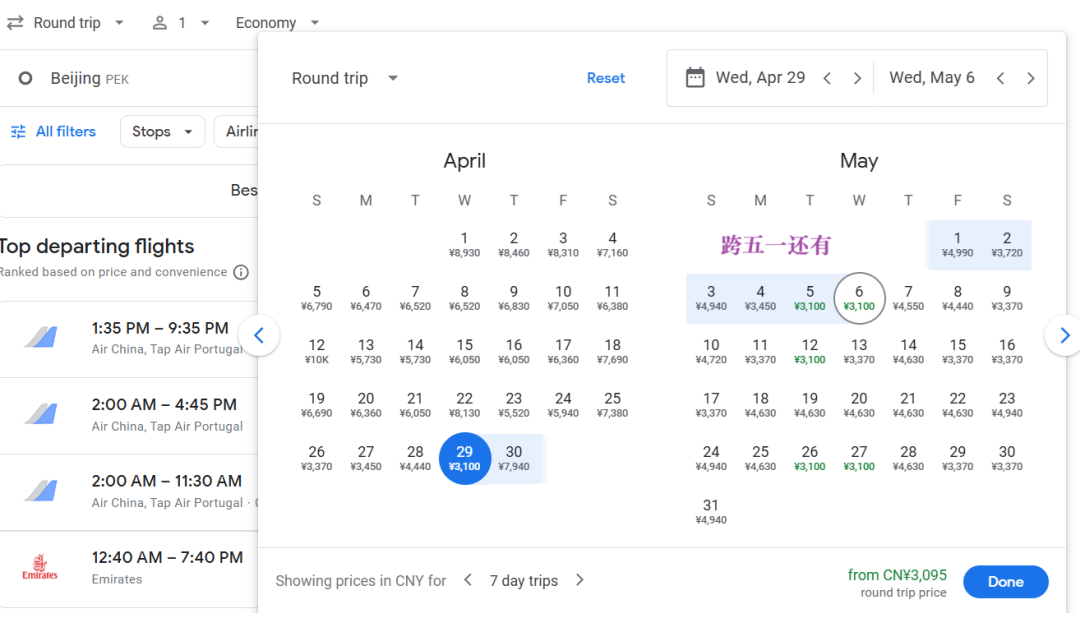Viewport: 1080px width, 618px height.
Task: Open the Stops filter dropdown
Action: tap(163, 132)
